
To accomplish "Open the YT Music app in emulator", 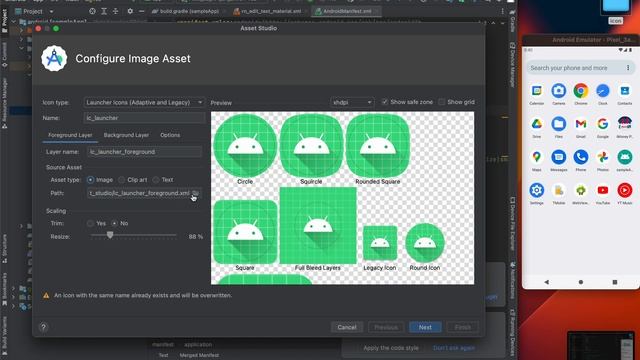I will (x=625, y=190).
